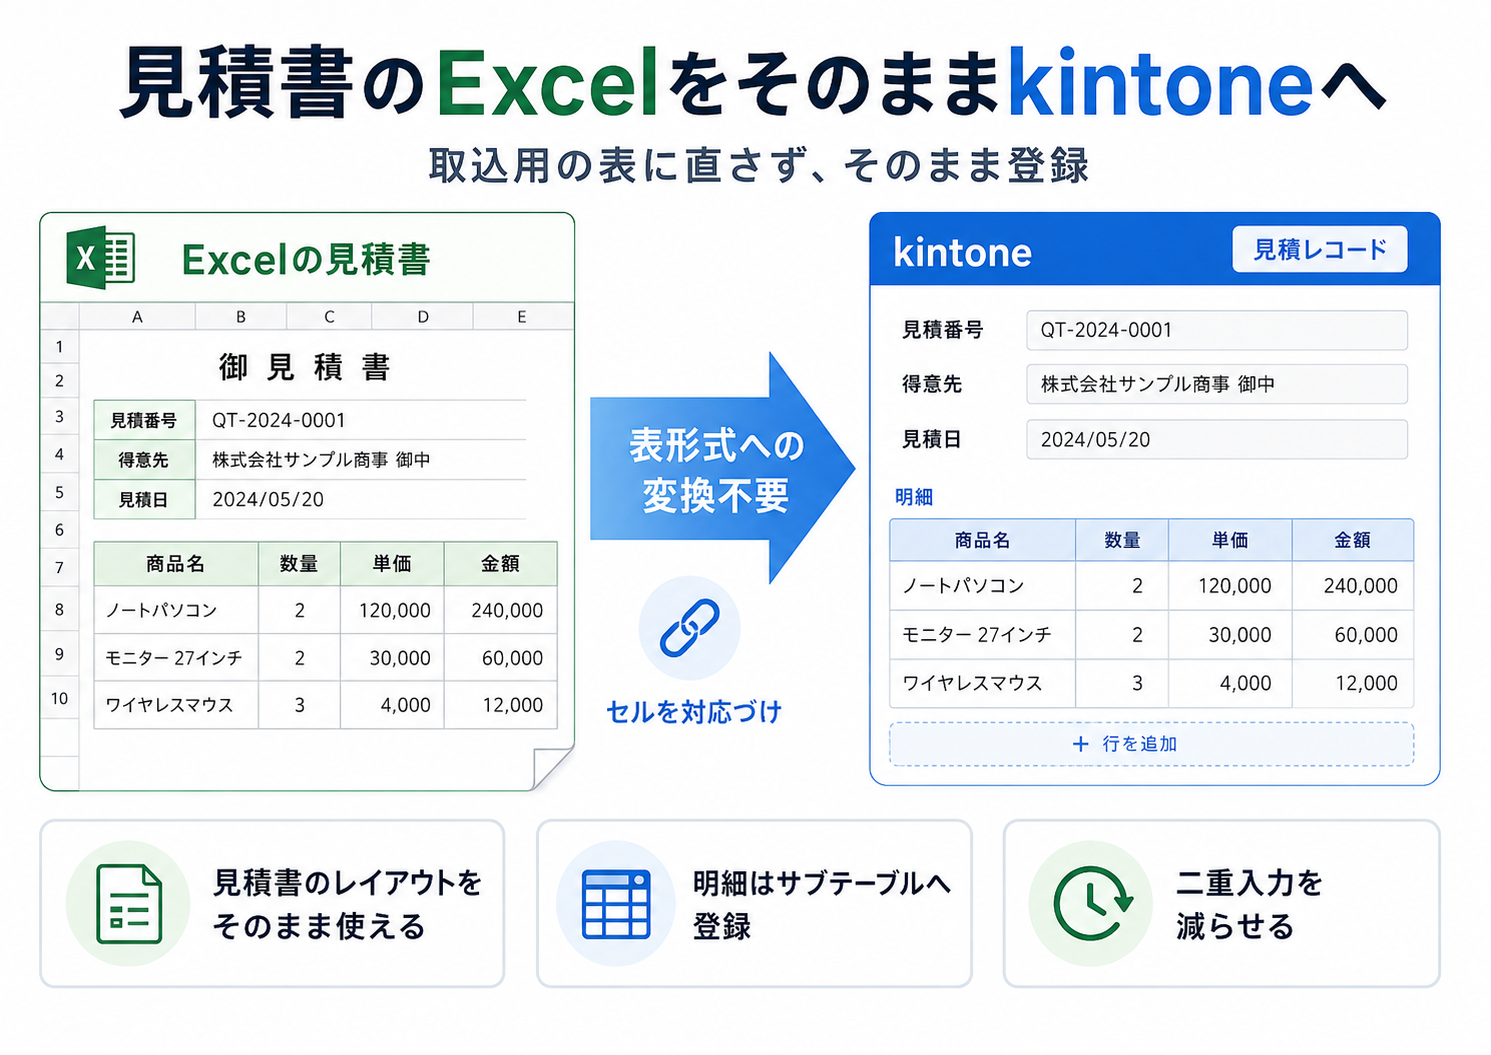1491x1055 pixels.
Task: Click Excel cell 120,000
Action: [392, 610]
